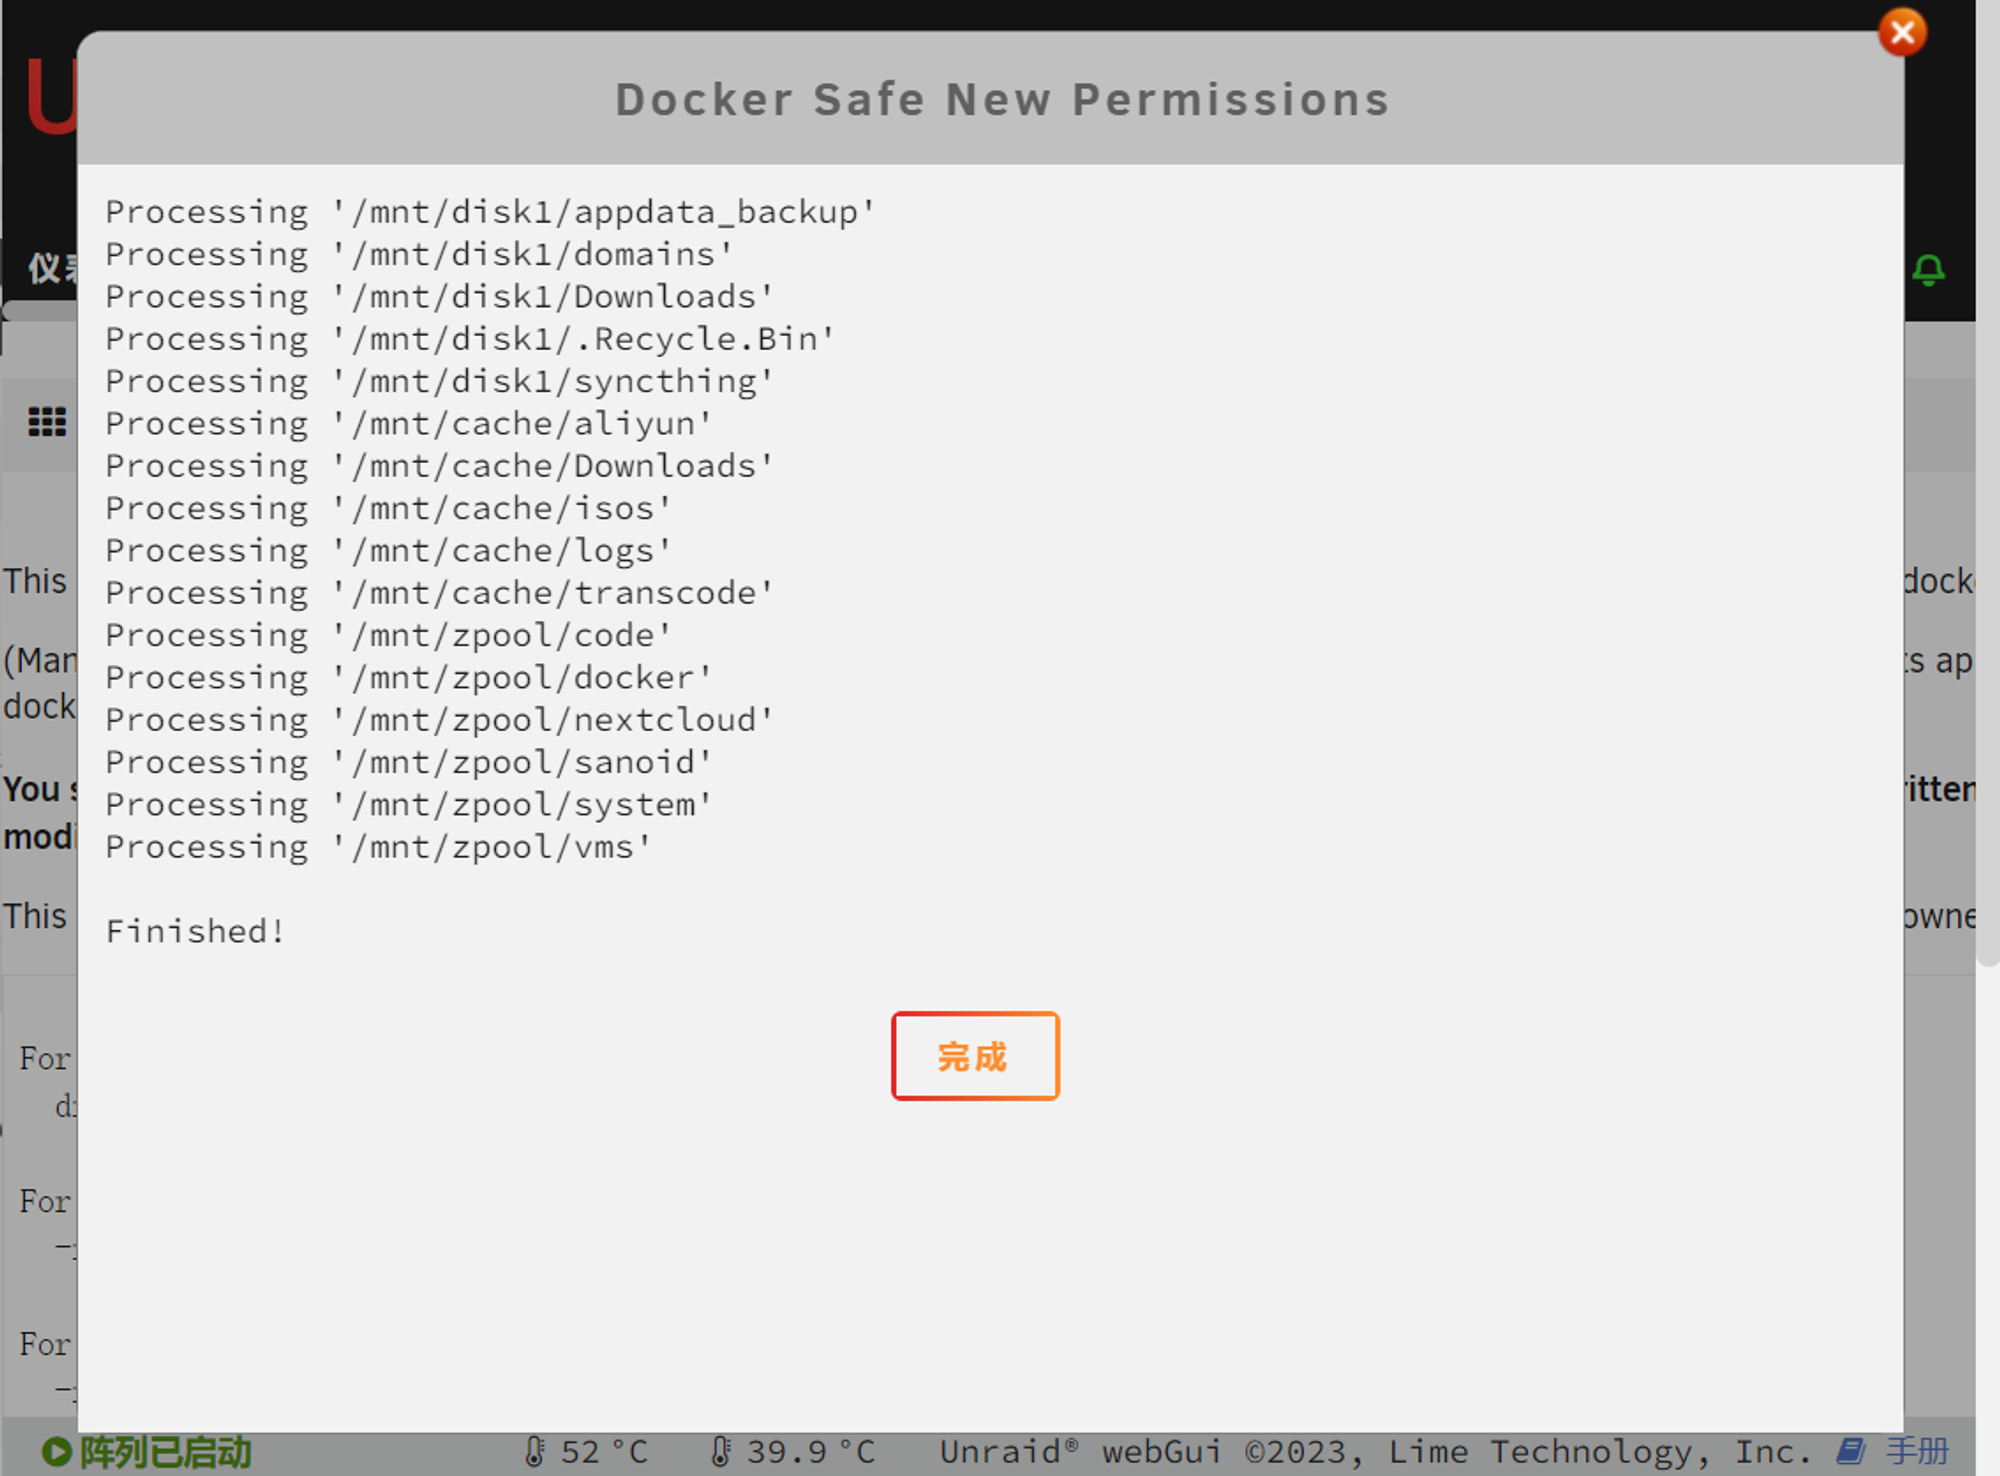Screen dimensions: 2000x1476
Task: Close the Docker Safe New Permissions dialog
Action: point(1902,29)
